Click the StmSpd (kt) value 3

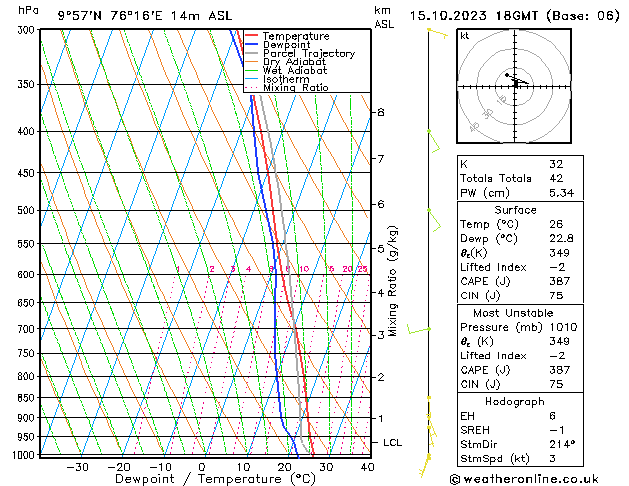tap(552, 458)
